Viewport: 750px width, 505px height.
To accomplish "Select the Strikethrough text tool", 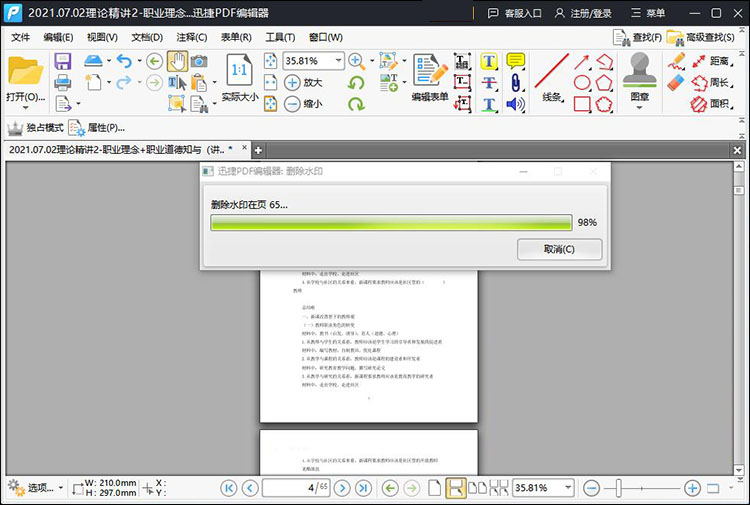I will pyautogui.click(x=489, y=83).
